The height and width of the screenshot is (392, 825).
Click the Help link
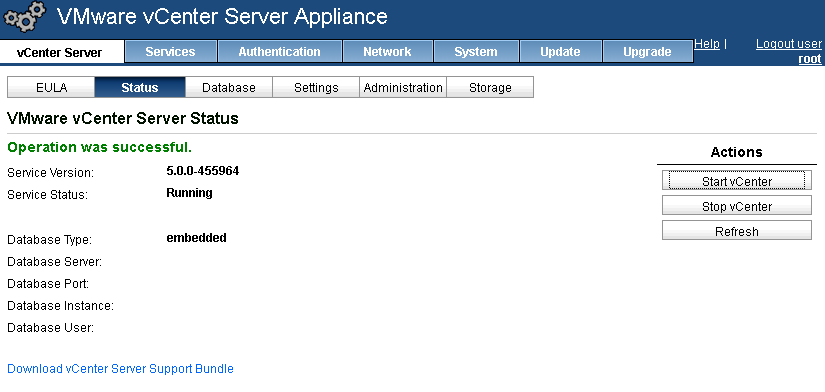click(707, 44)
